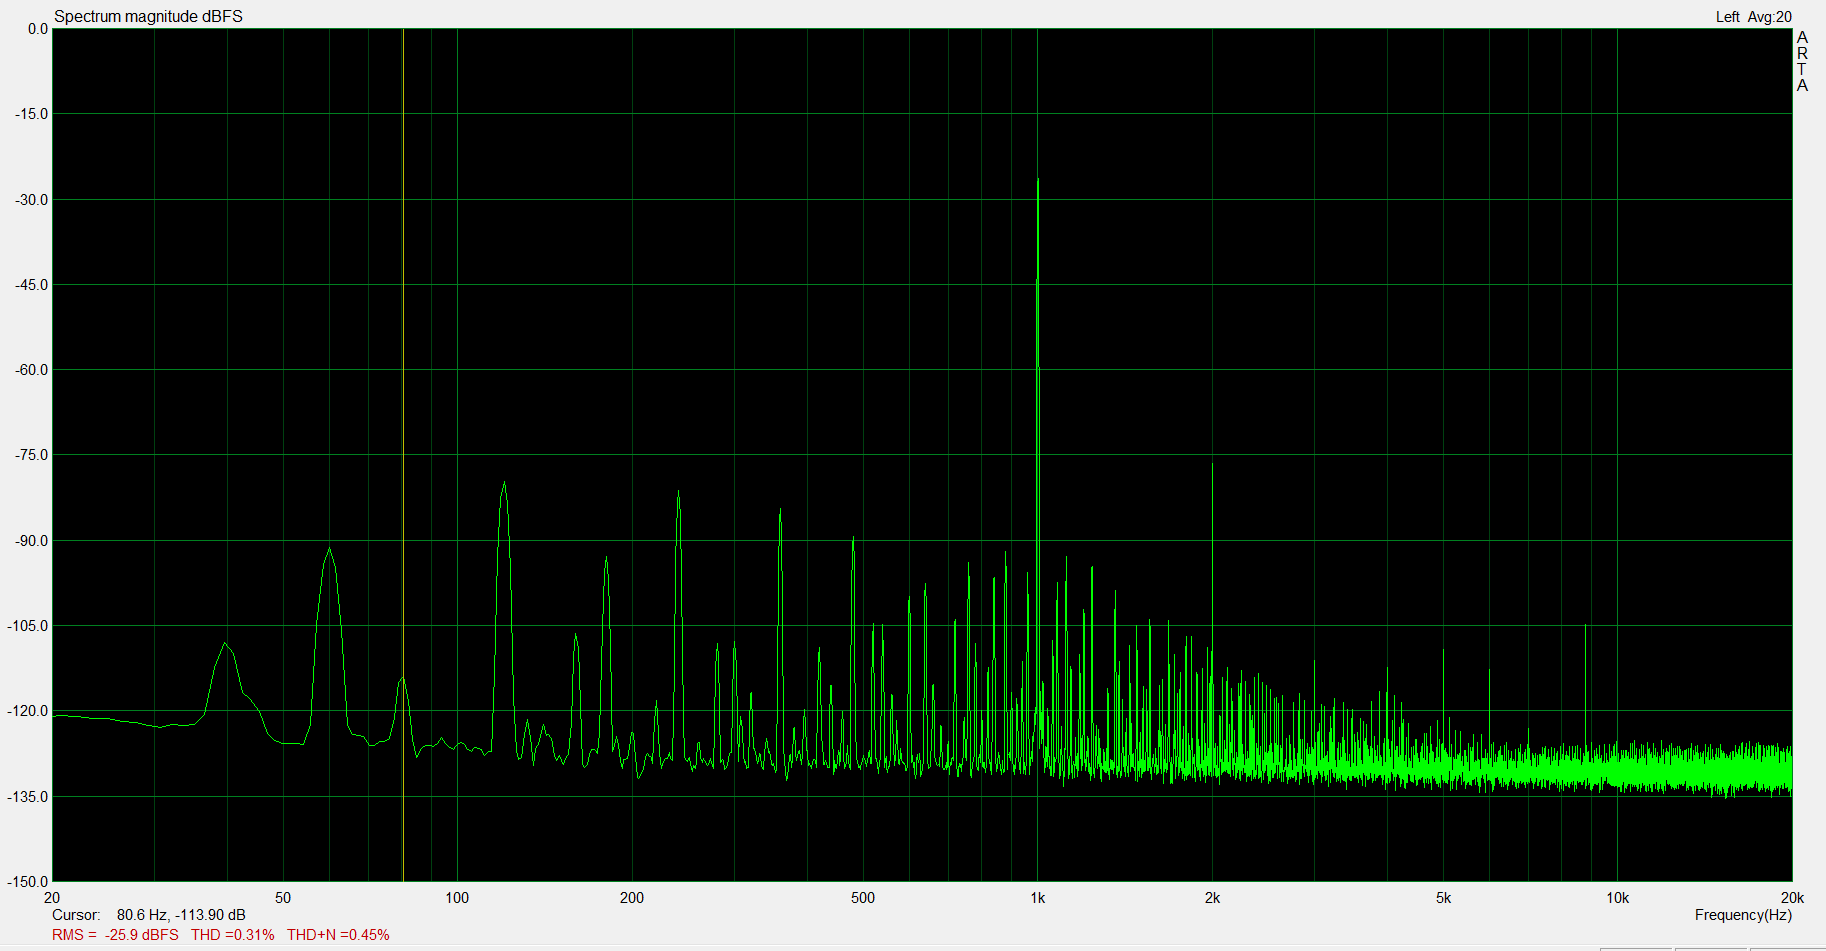This screenshot has width=1826, height=951.
Task: Click the -120.0 magnitude axis label
Action: 28,711
